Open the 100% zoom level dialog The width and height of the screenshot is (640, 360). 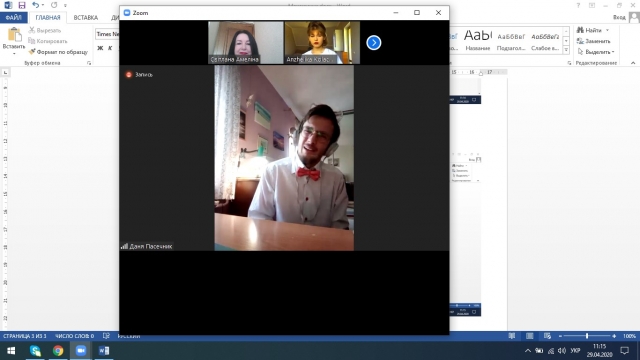click(629, 336)
